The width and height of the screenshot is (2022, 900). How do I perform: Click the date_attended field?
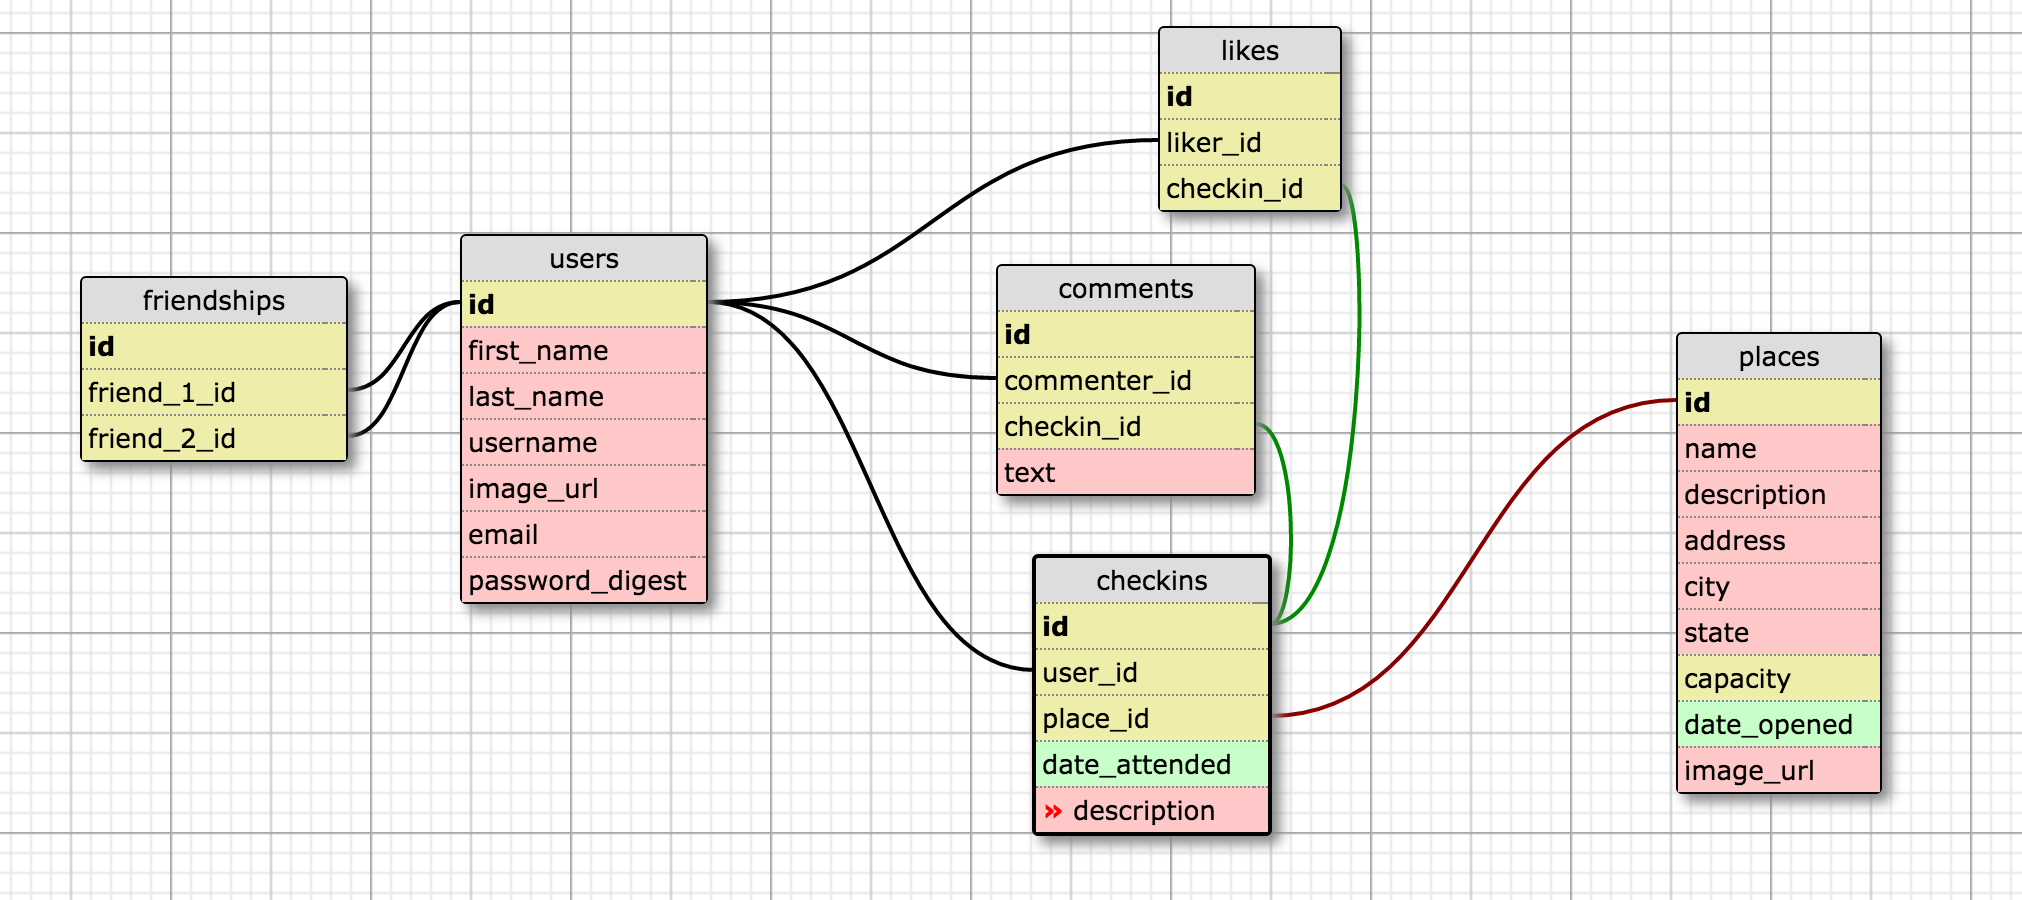pyautogui.click(x=1152, y=765)
